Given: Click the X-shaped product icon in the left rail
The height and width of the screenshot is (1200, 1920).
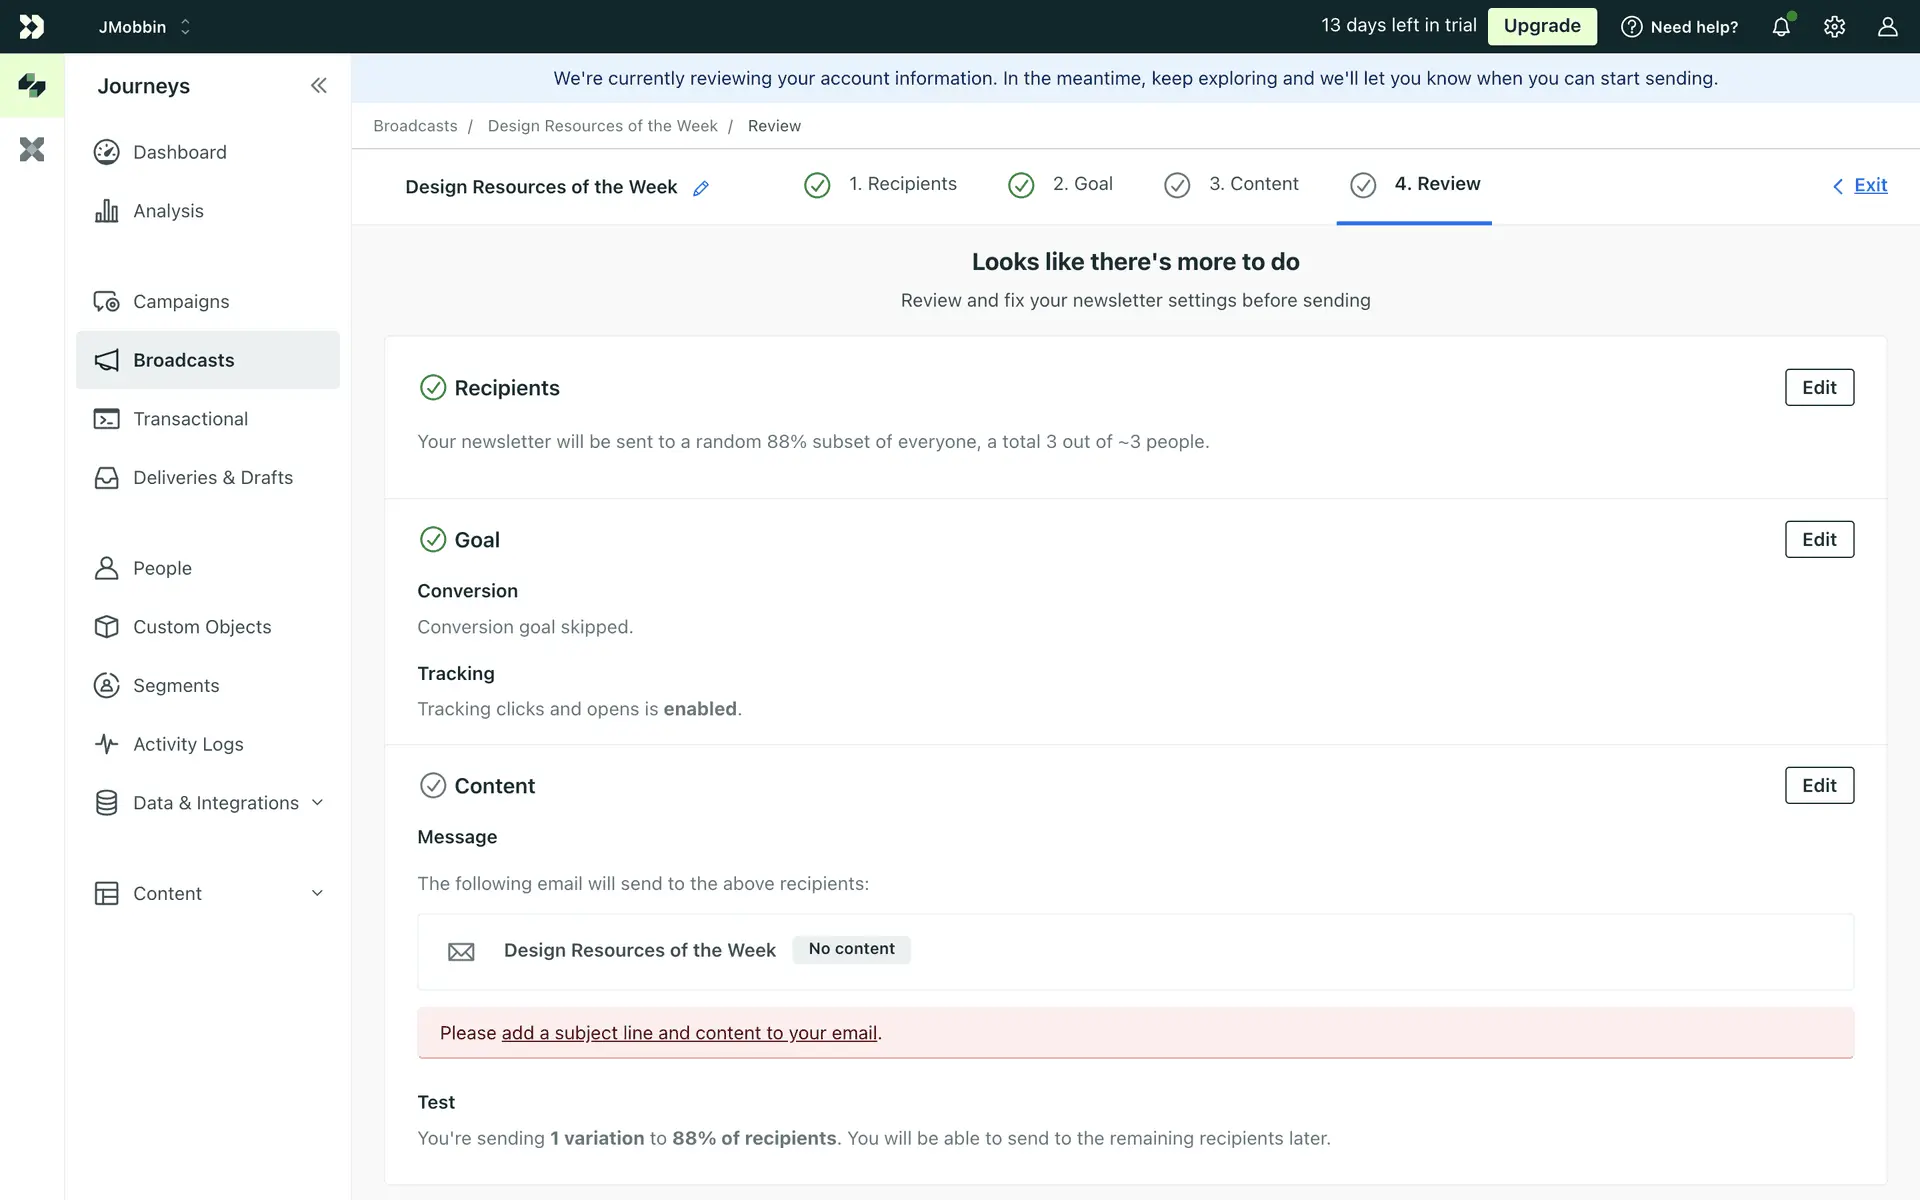Looking at the screenshot, I should (32, 150).
